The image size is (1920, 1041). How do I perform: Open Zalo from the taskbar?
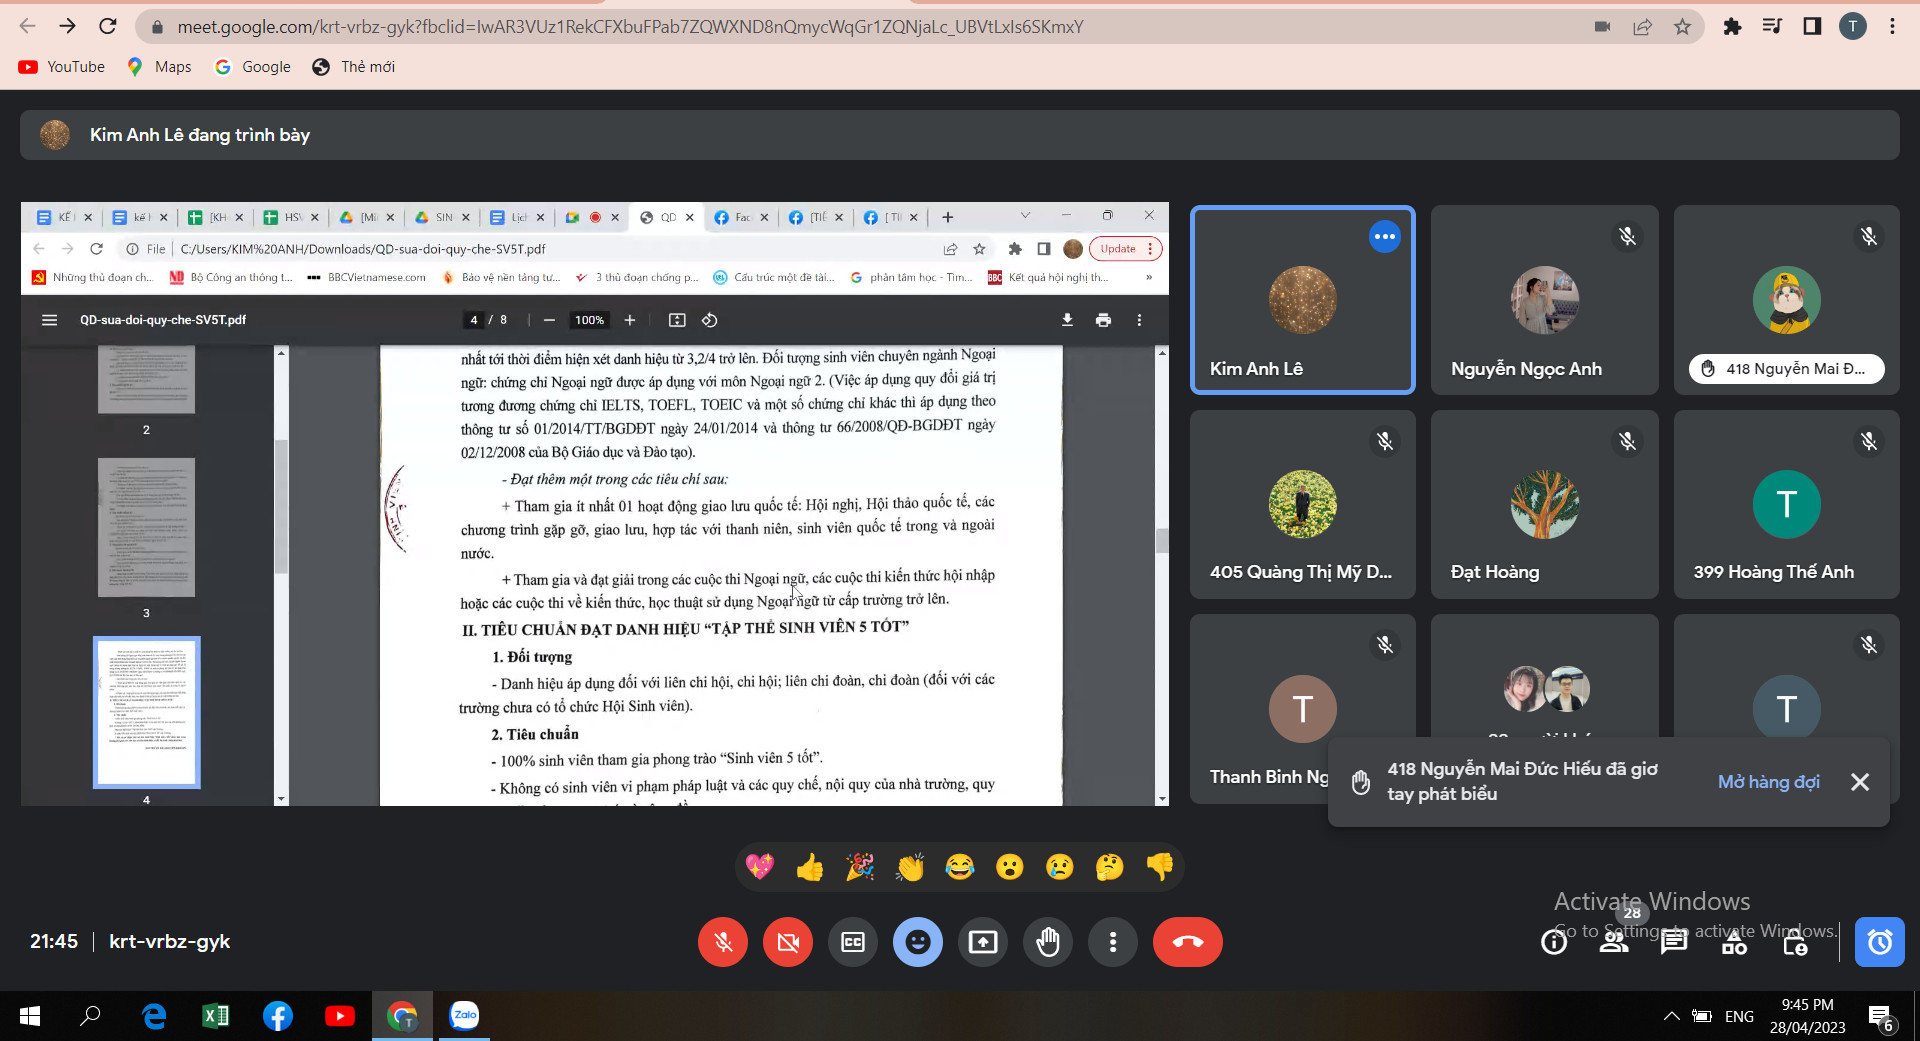coord(465,1016)
